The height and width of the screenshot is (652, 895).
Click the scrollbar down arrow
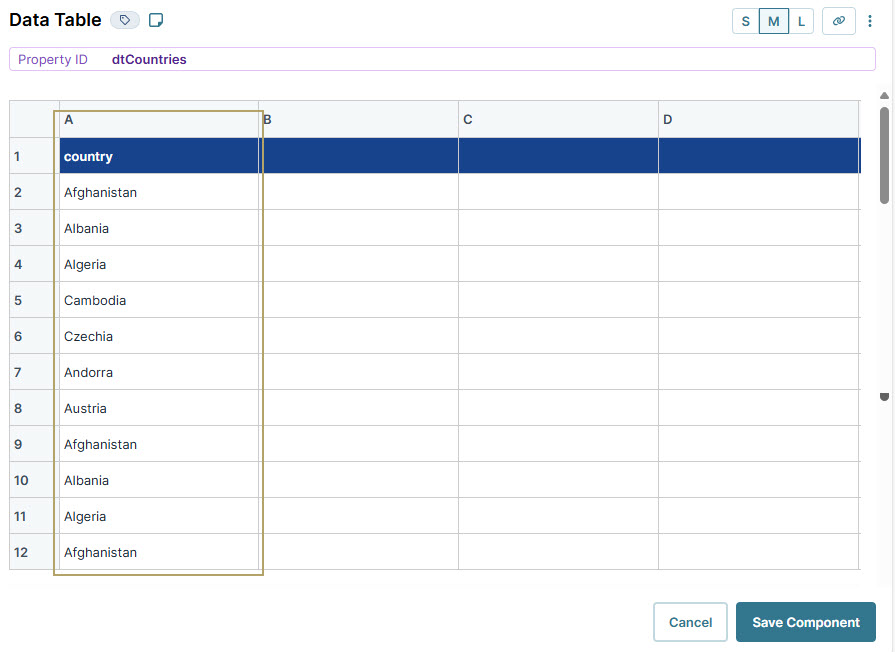coord(884,397)
